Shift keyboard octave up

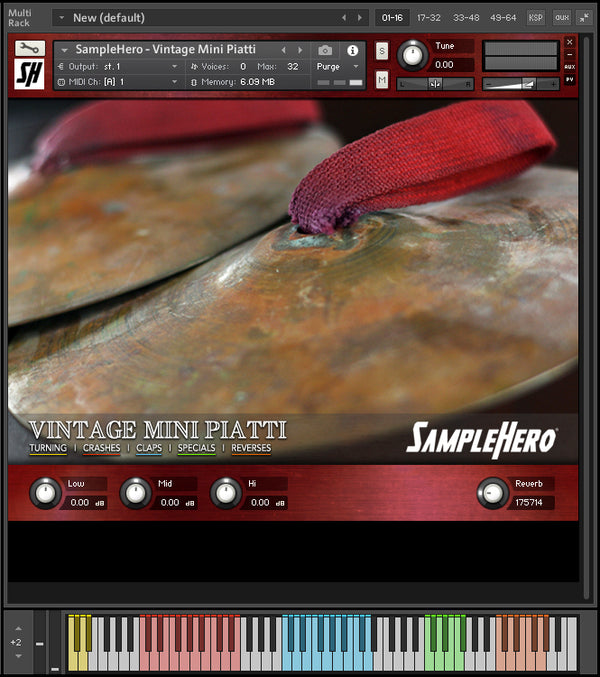click(x=18, y=629)
